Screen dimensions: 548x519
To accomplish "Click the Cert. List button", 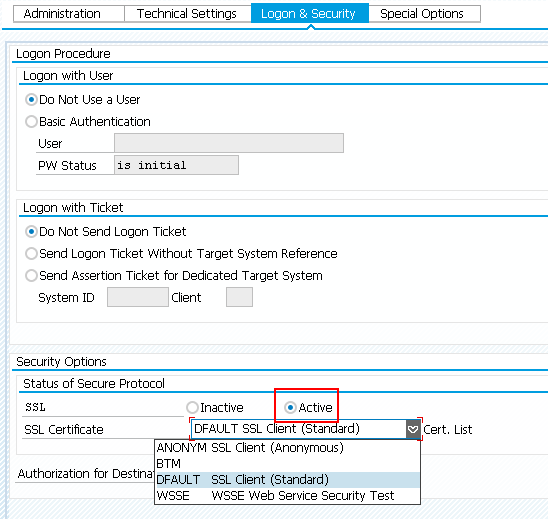I will (x=448, y=430).
